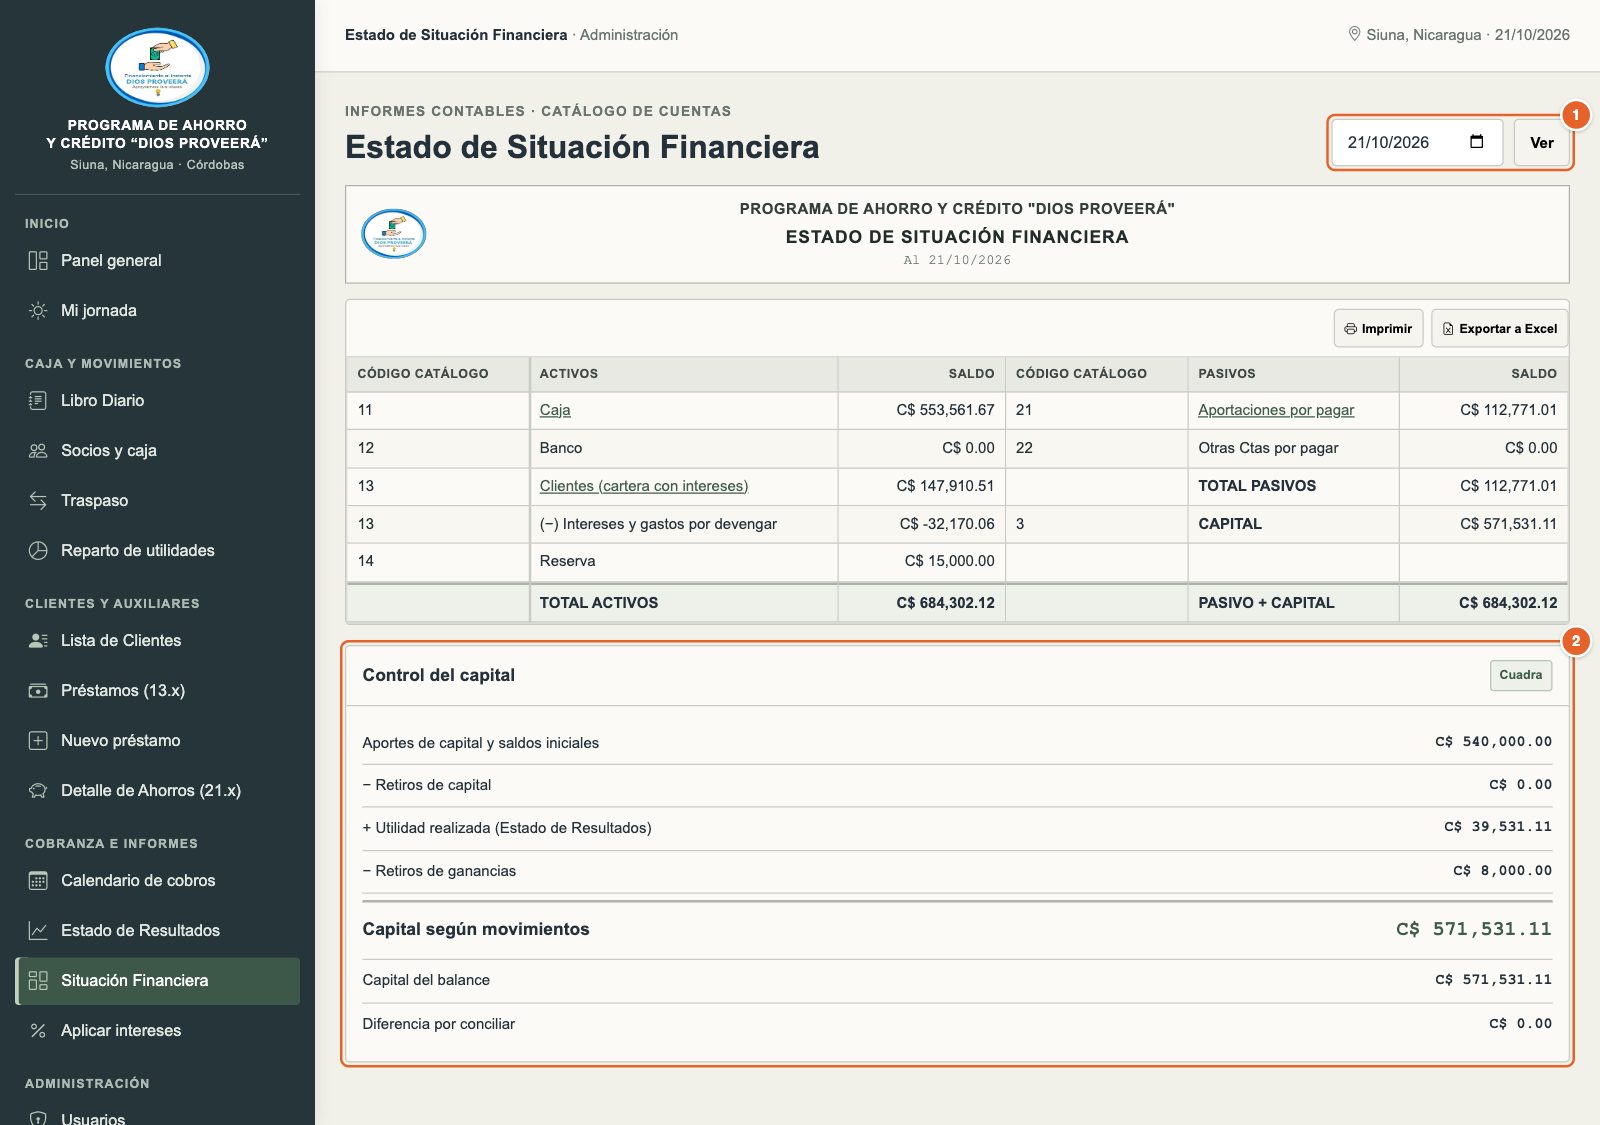Click the Calendario de cobros calendar icon
The width and height of the screenshot is (1600, 1125).
[38, 881]
